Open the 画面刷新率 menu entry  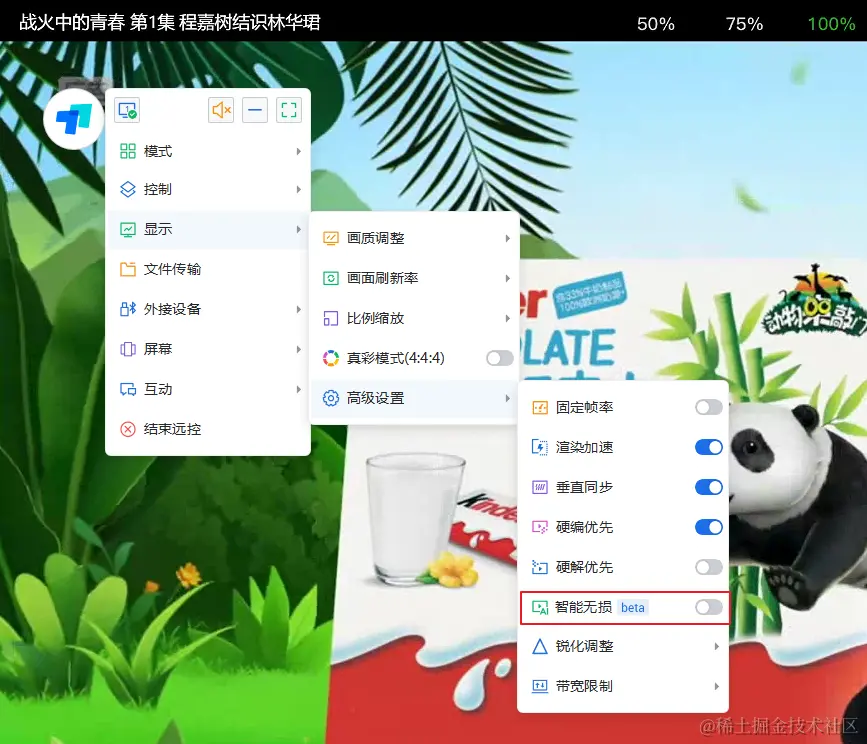(415, 278)
